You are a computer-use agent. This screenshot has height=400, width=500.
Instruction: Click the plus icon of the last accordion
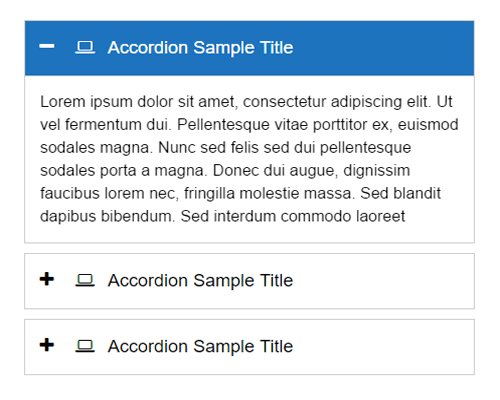click(x=47, y=345)
